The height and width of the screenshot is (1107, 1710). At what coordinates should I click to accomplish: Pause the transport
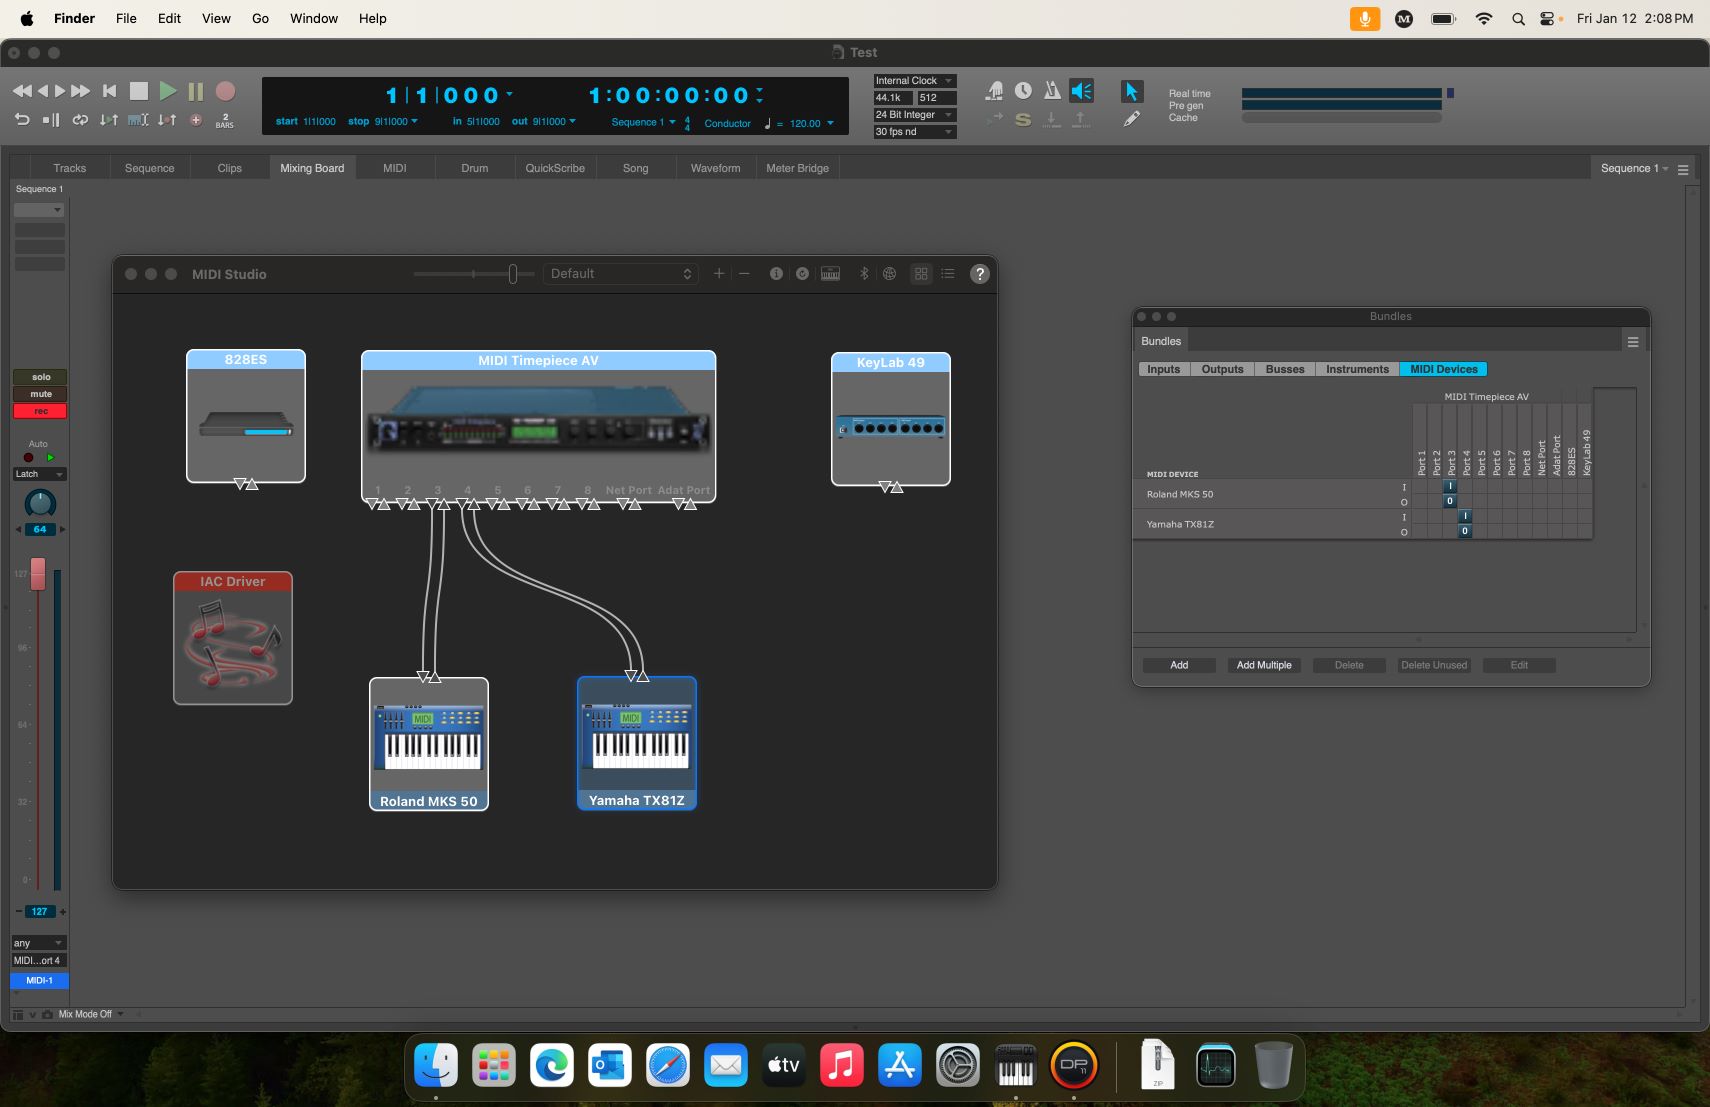(x=196, y=91)
